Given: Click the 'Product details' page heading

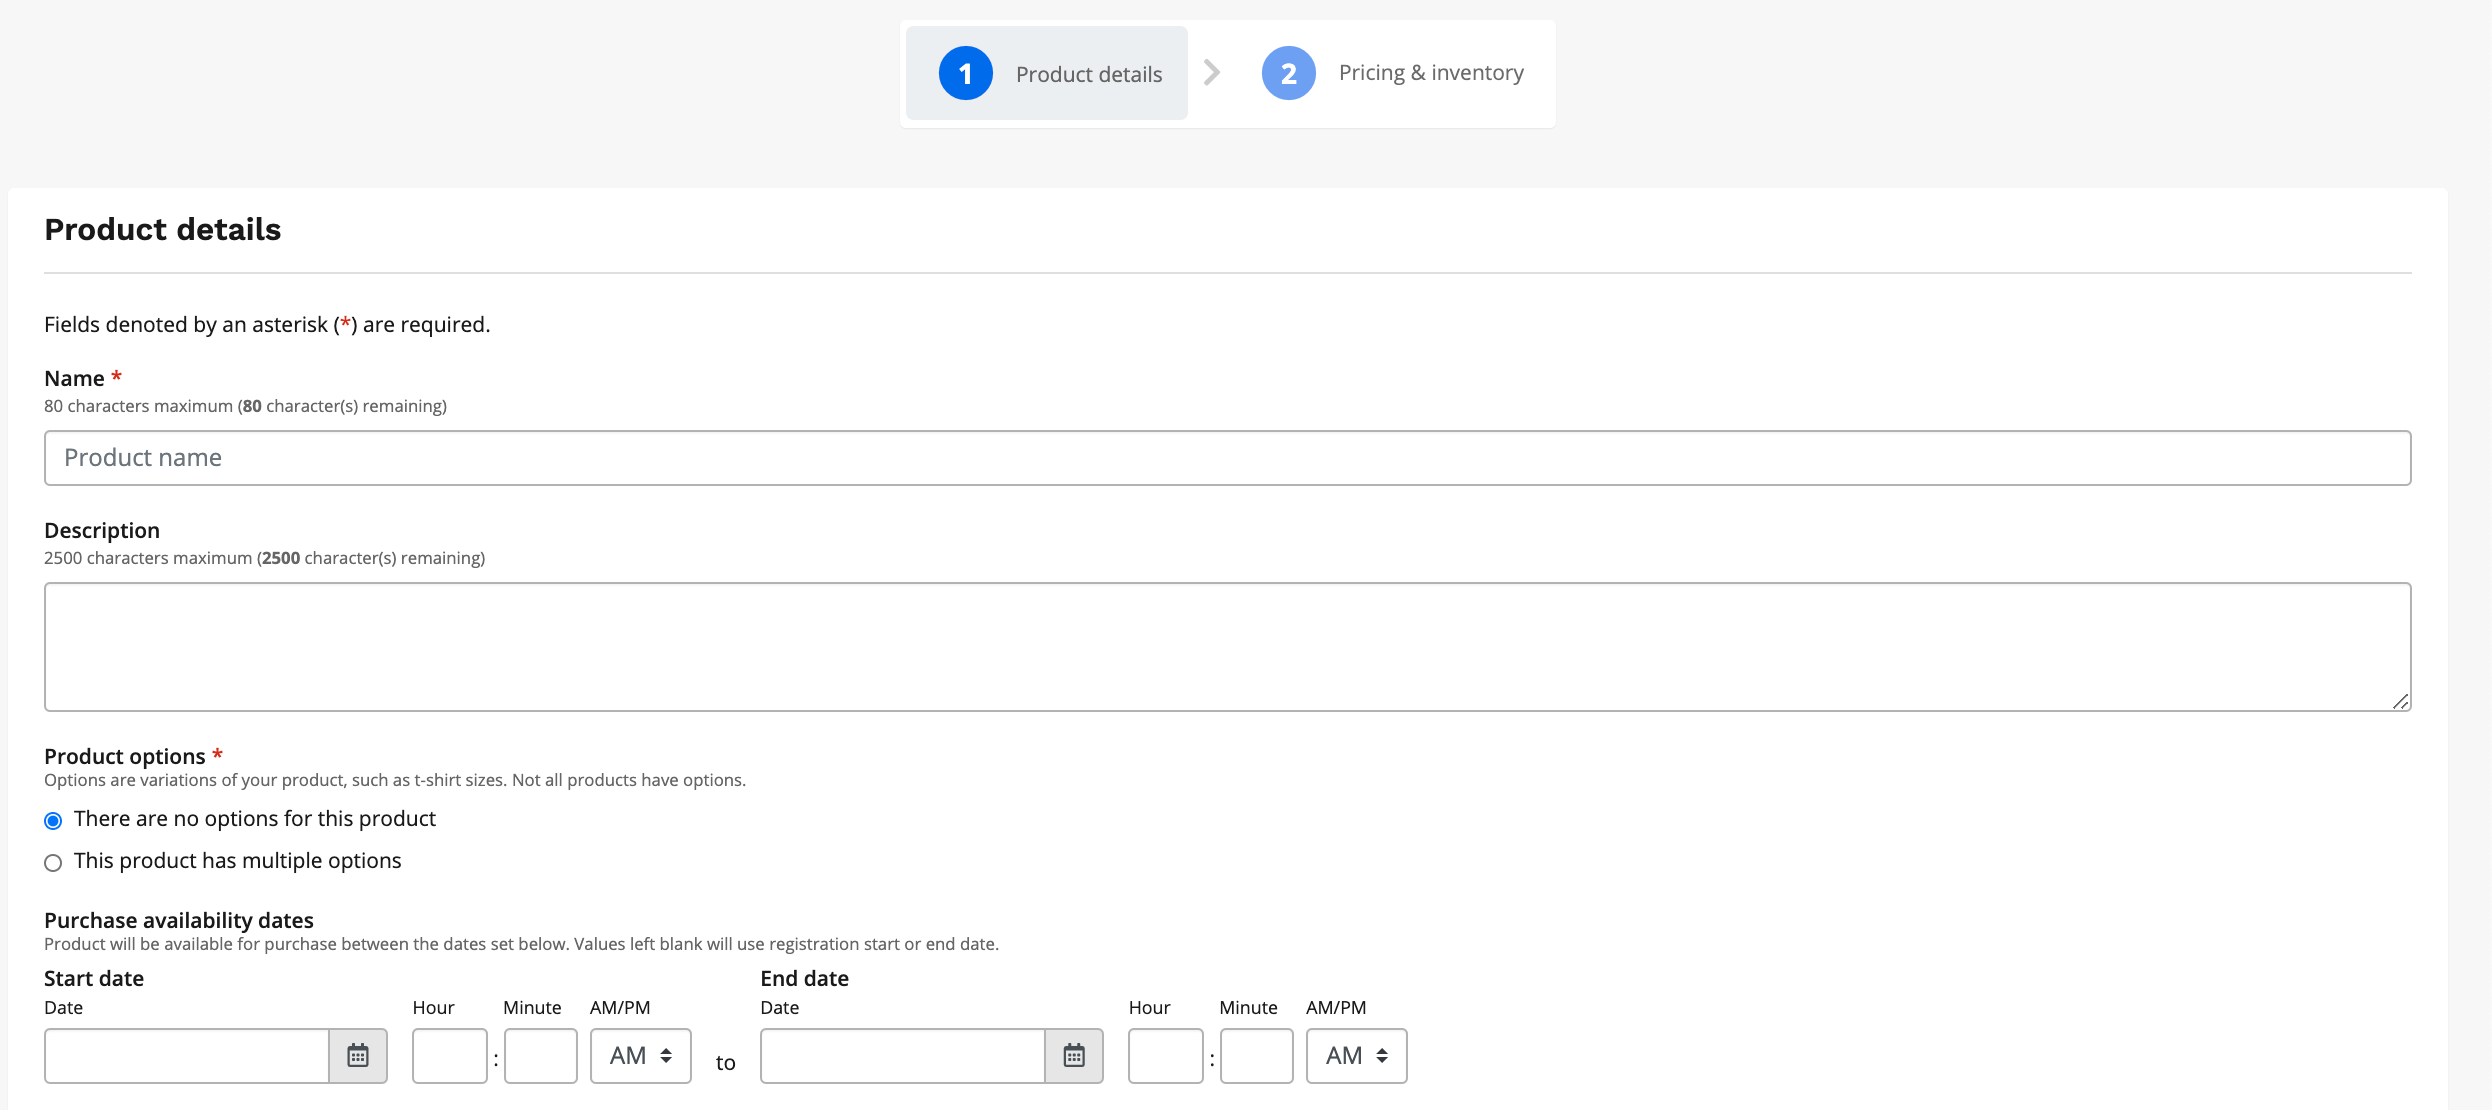Looking at the screenshot, I should [163, 230].
